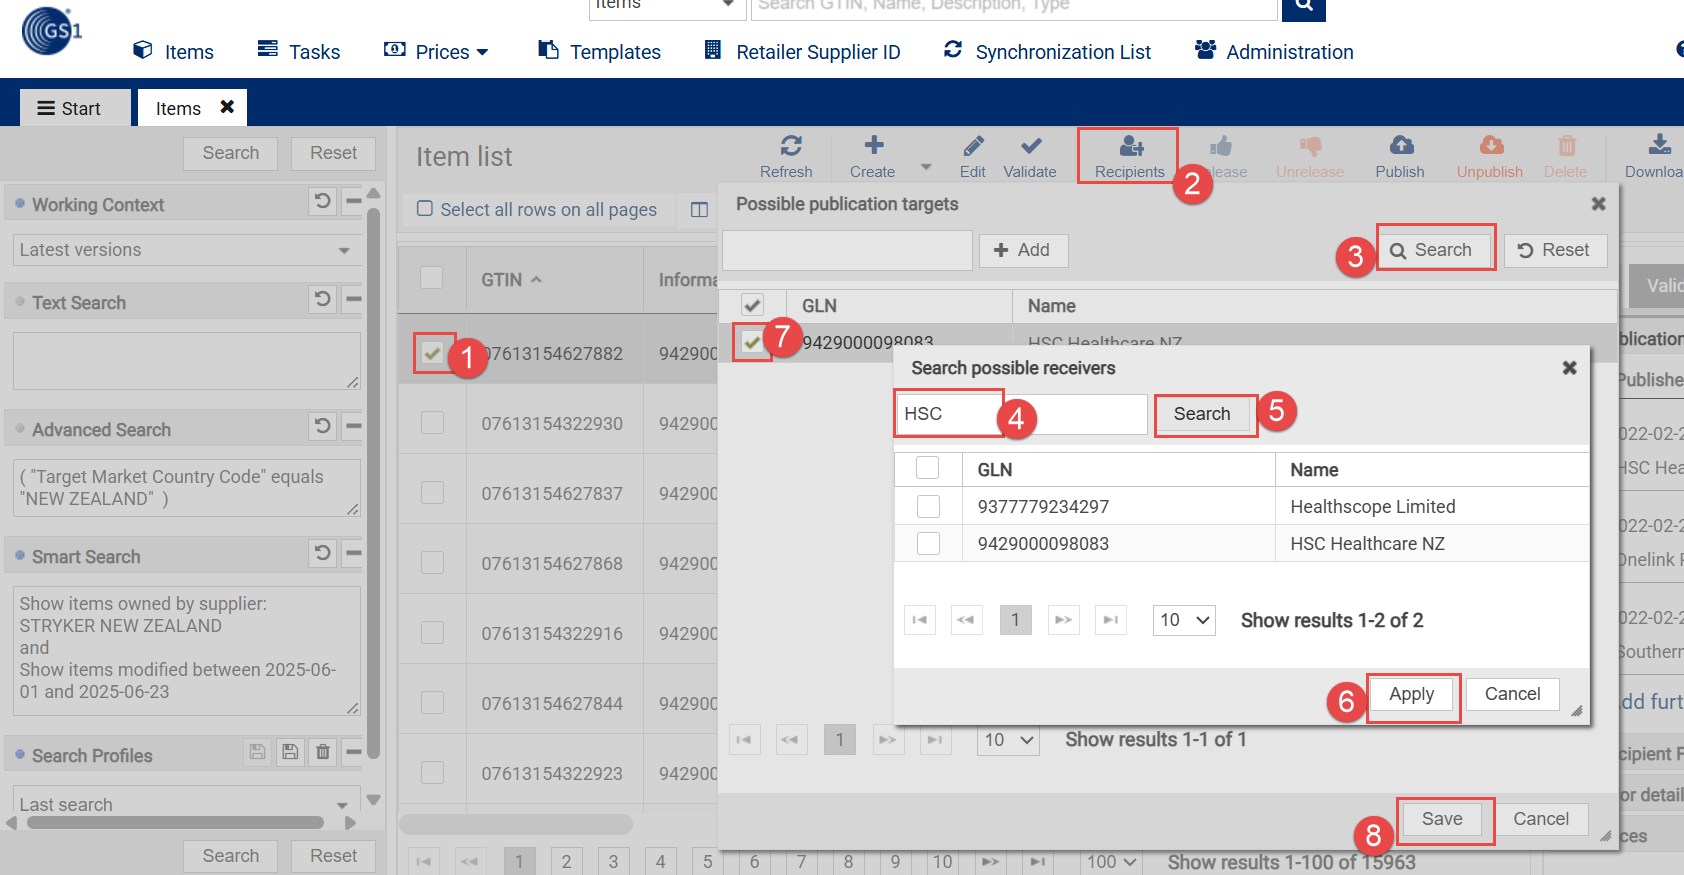Open the Items menu

[173, 51]
